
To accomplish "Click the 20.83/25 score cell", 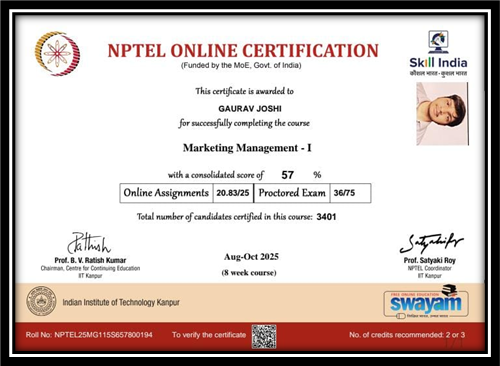I will (233, 193).
